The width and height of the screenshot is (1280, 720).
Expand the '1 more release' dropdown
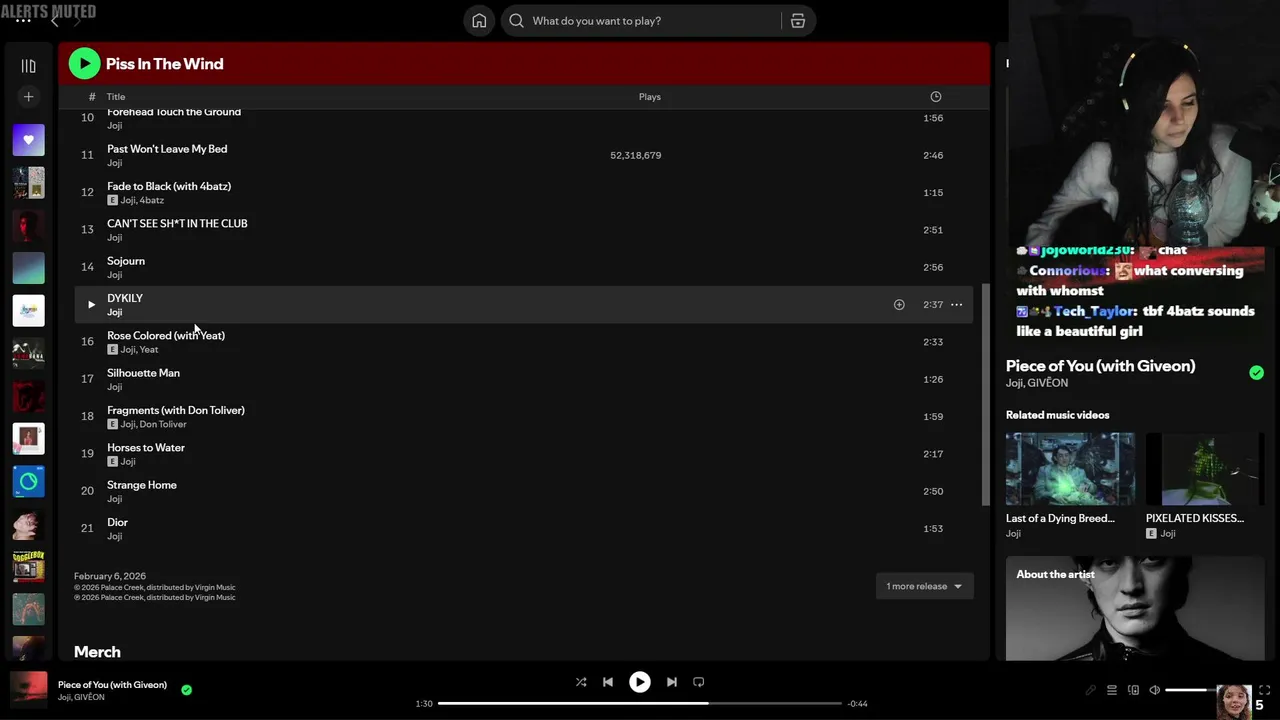[924, 586]
